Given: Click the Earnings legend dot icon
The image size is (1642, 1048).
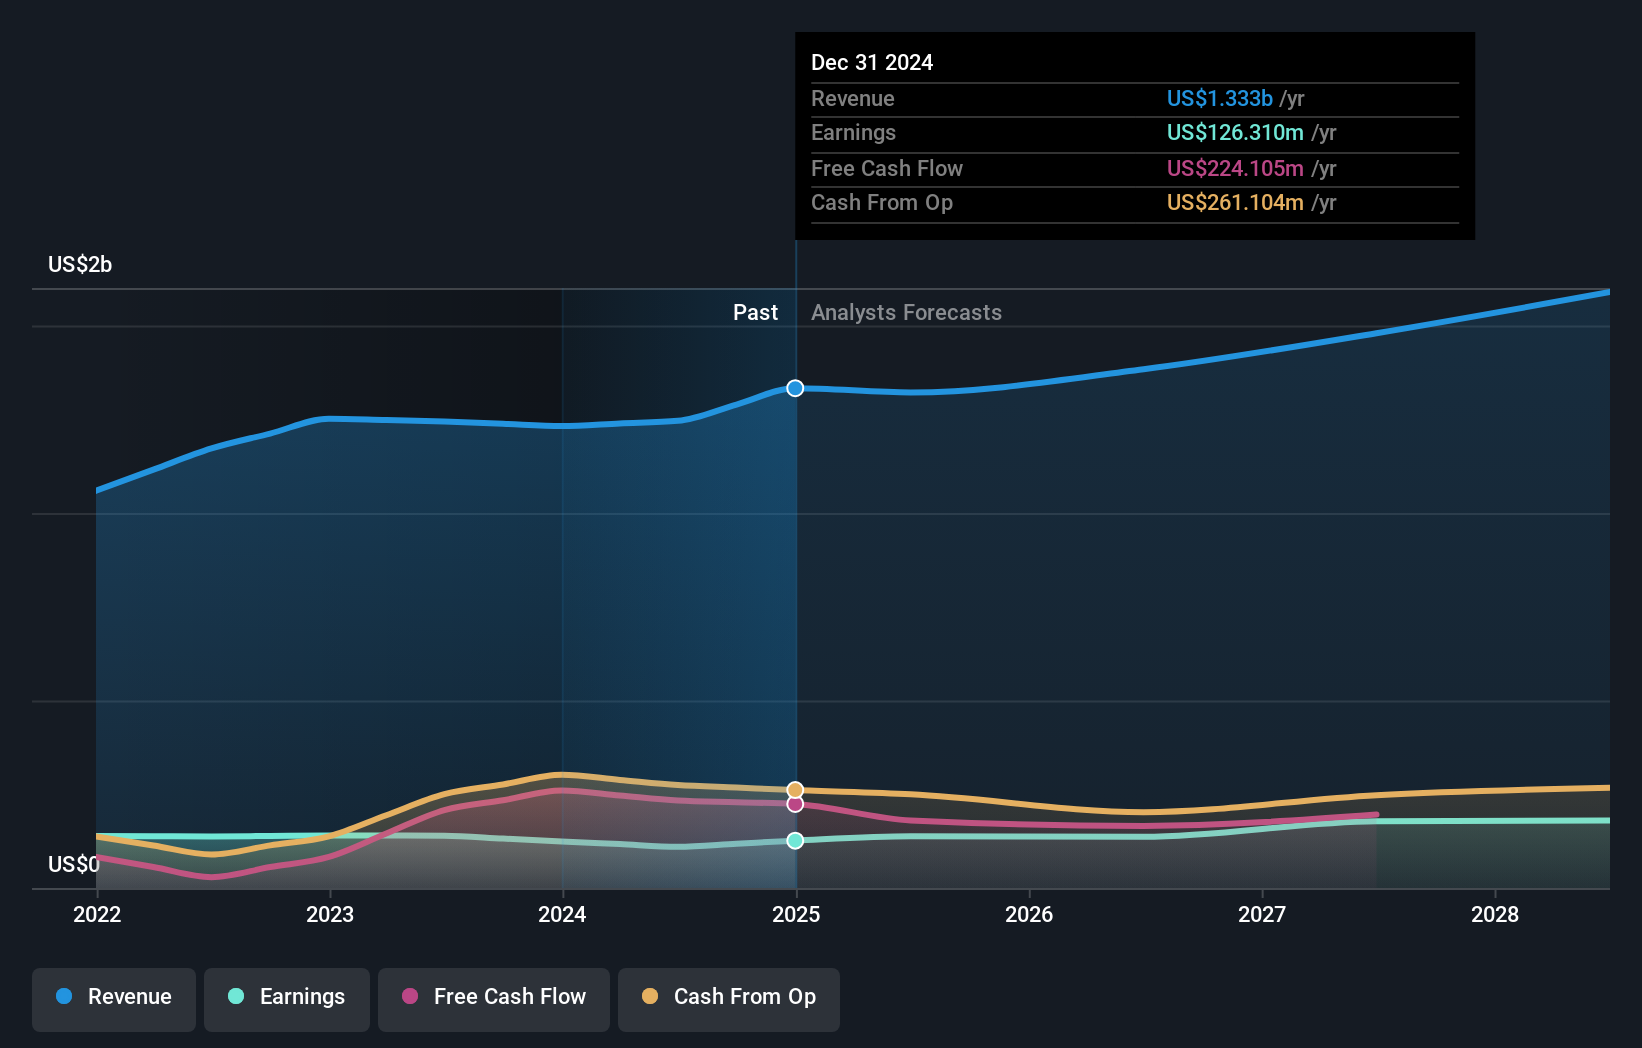Looking at the screenshot, I should [237, 997].
